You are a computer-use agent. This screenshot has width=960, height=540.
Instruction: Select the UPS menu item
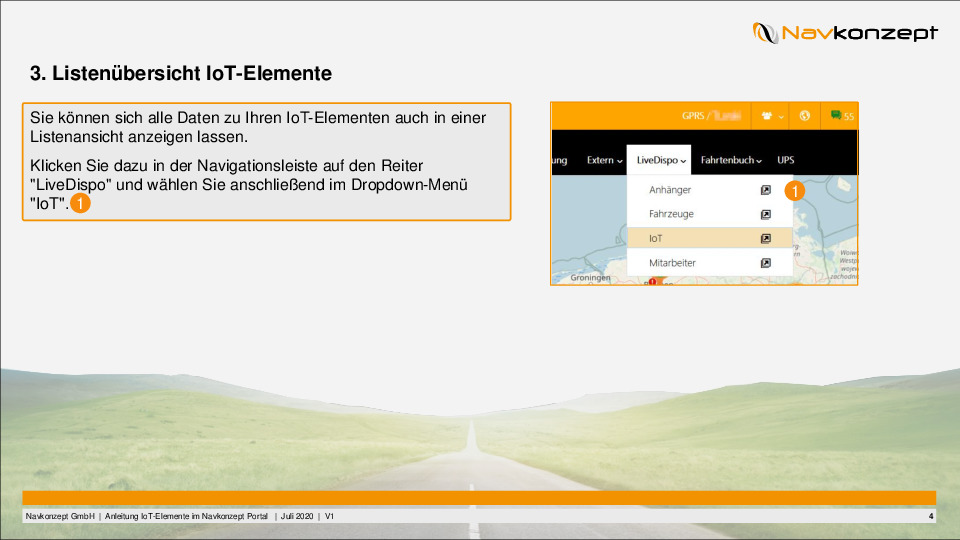click(786, 160)
